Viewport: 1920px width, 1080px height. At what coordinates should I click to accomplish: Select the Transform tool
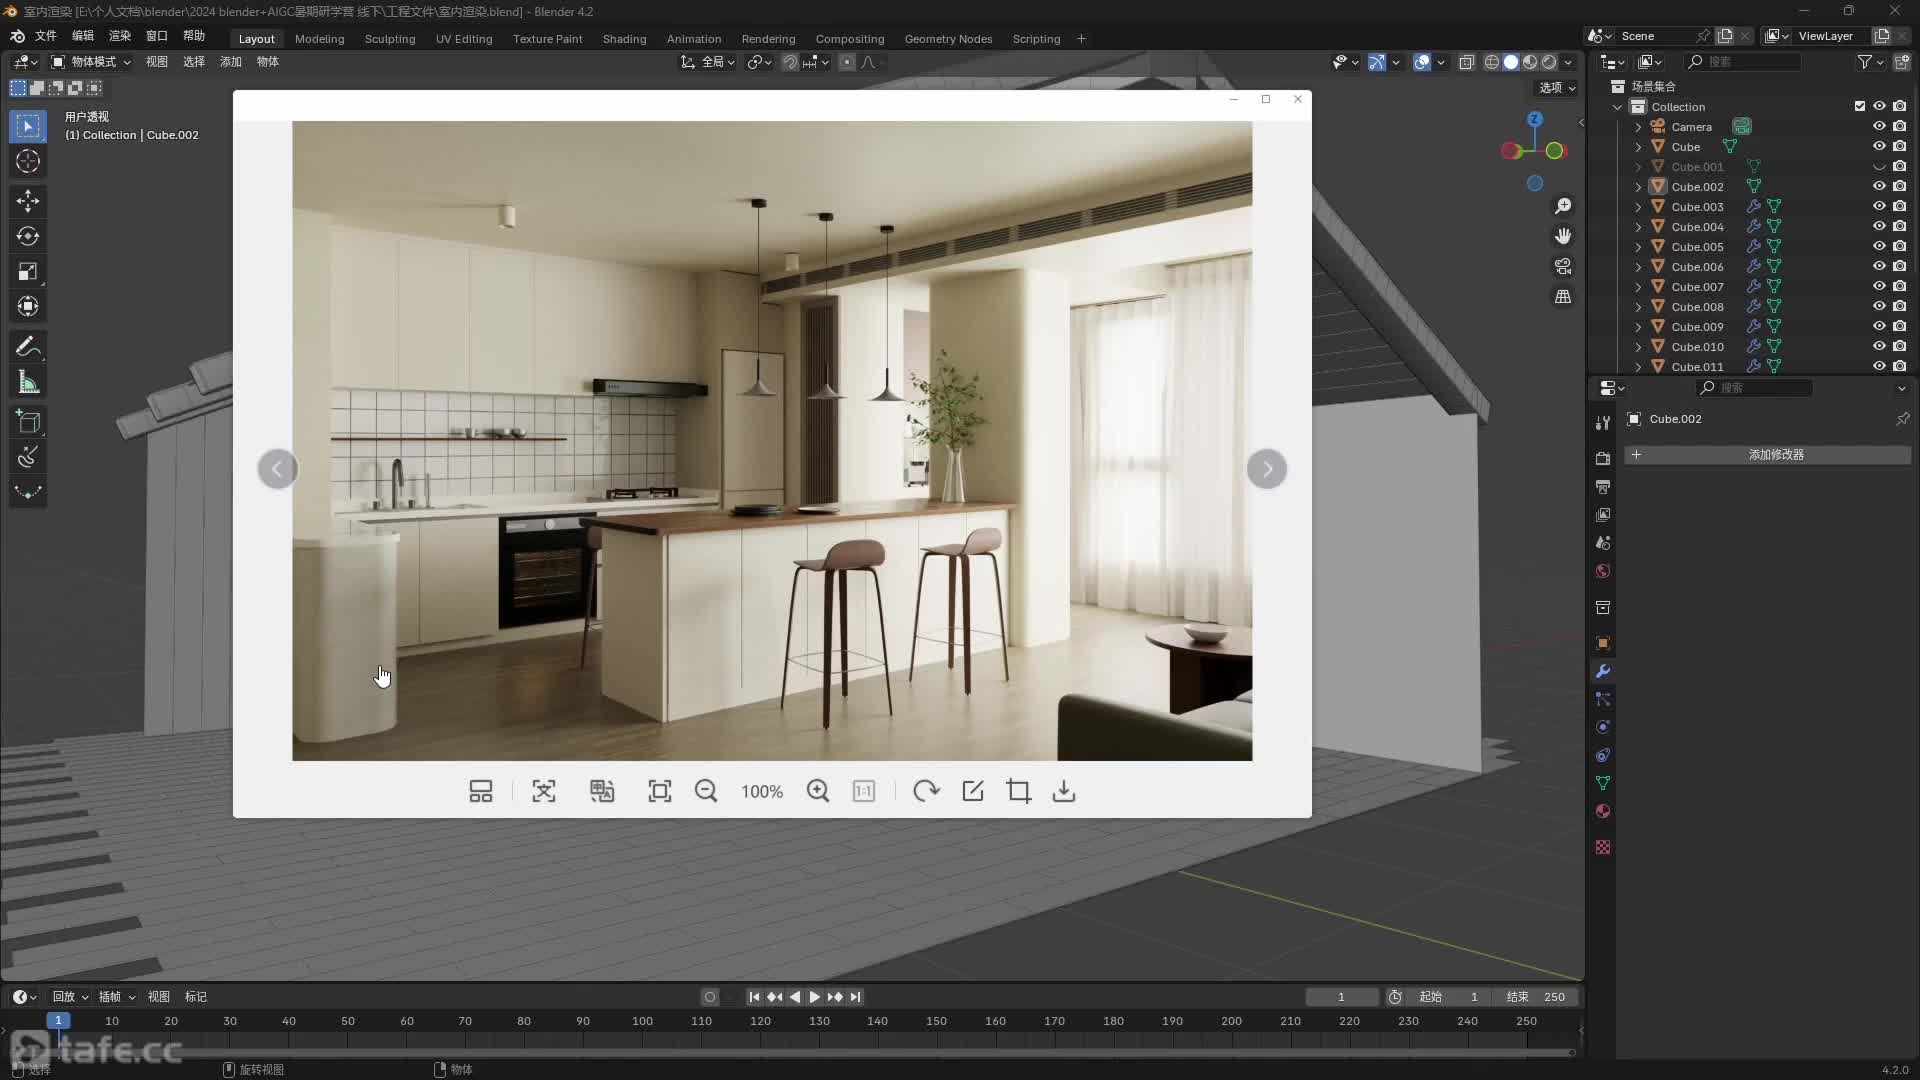click(28, 306)
